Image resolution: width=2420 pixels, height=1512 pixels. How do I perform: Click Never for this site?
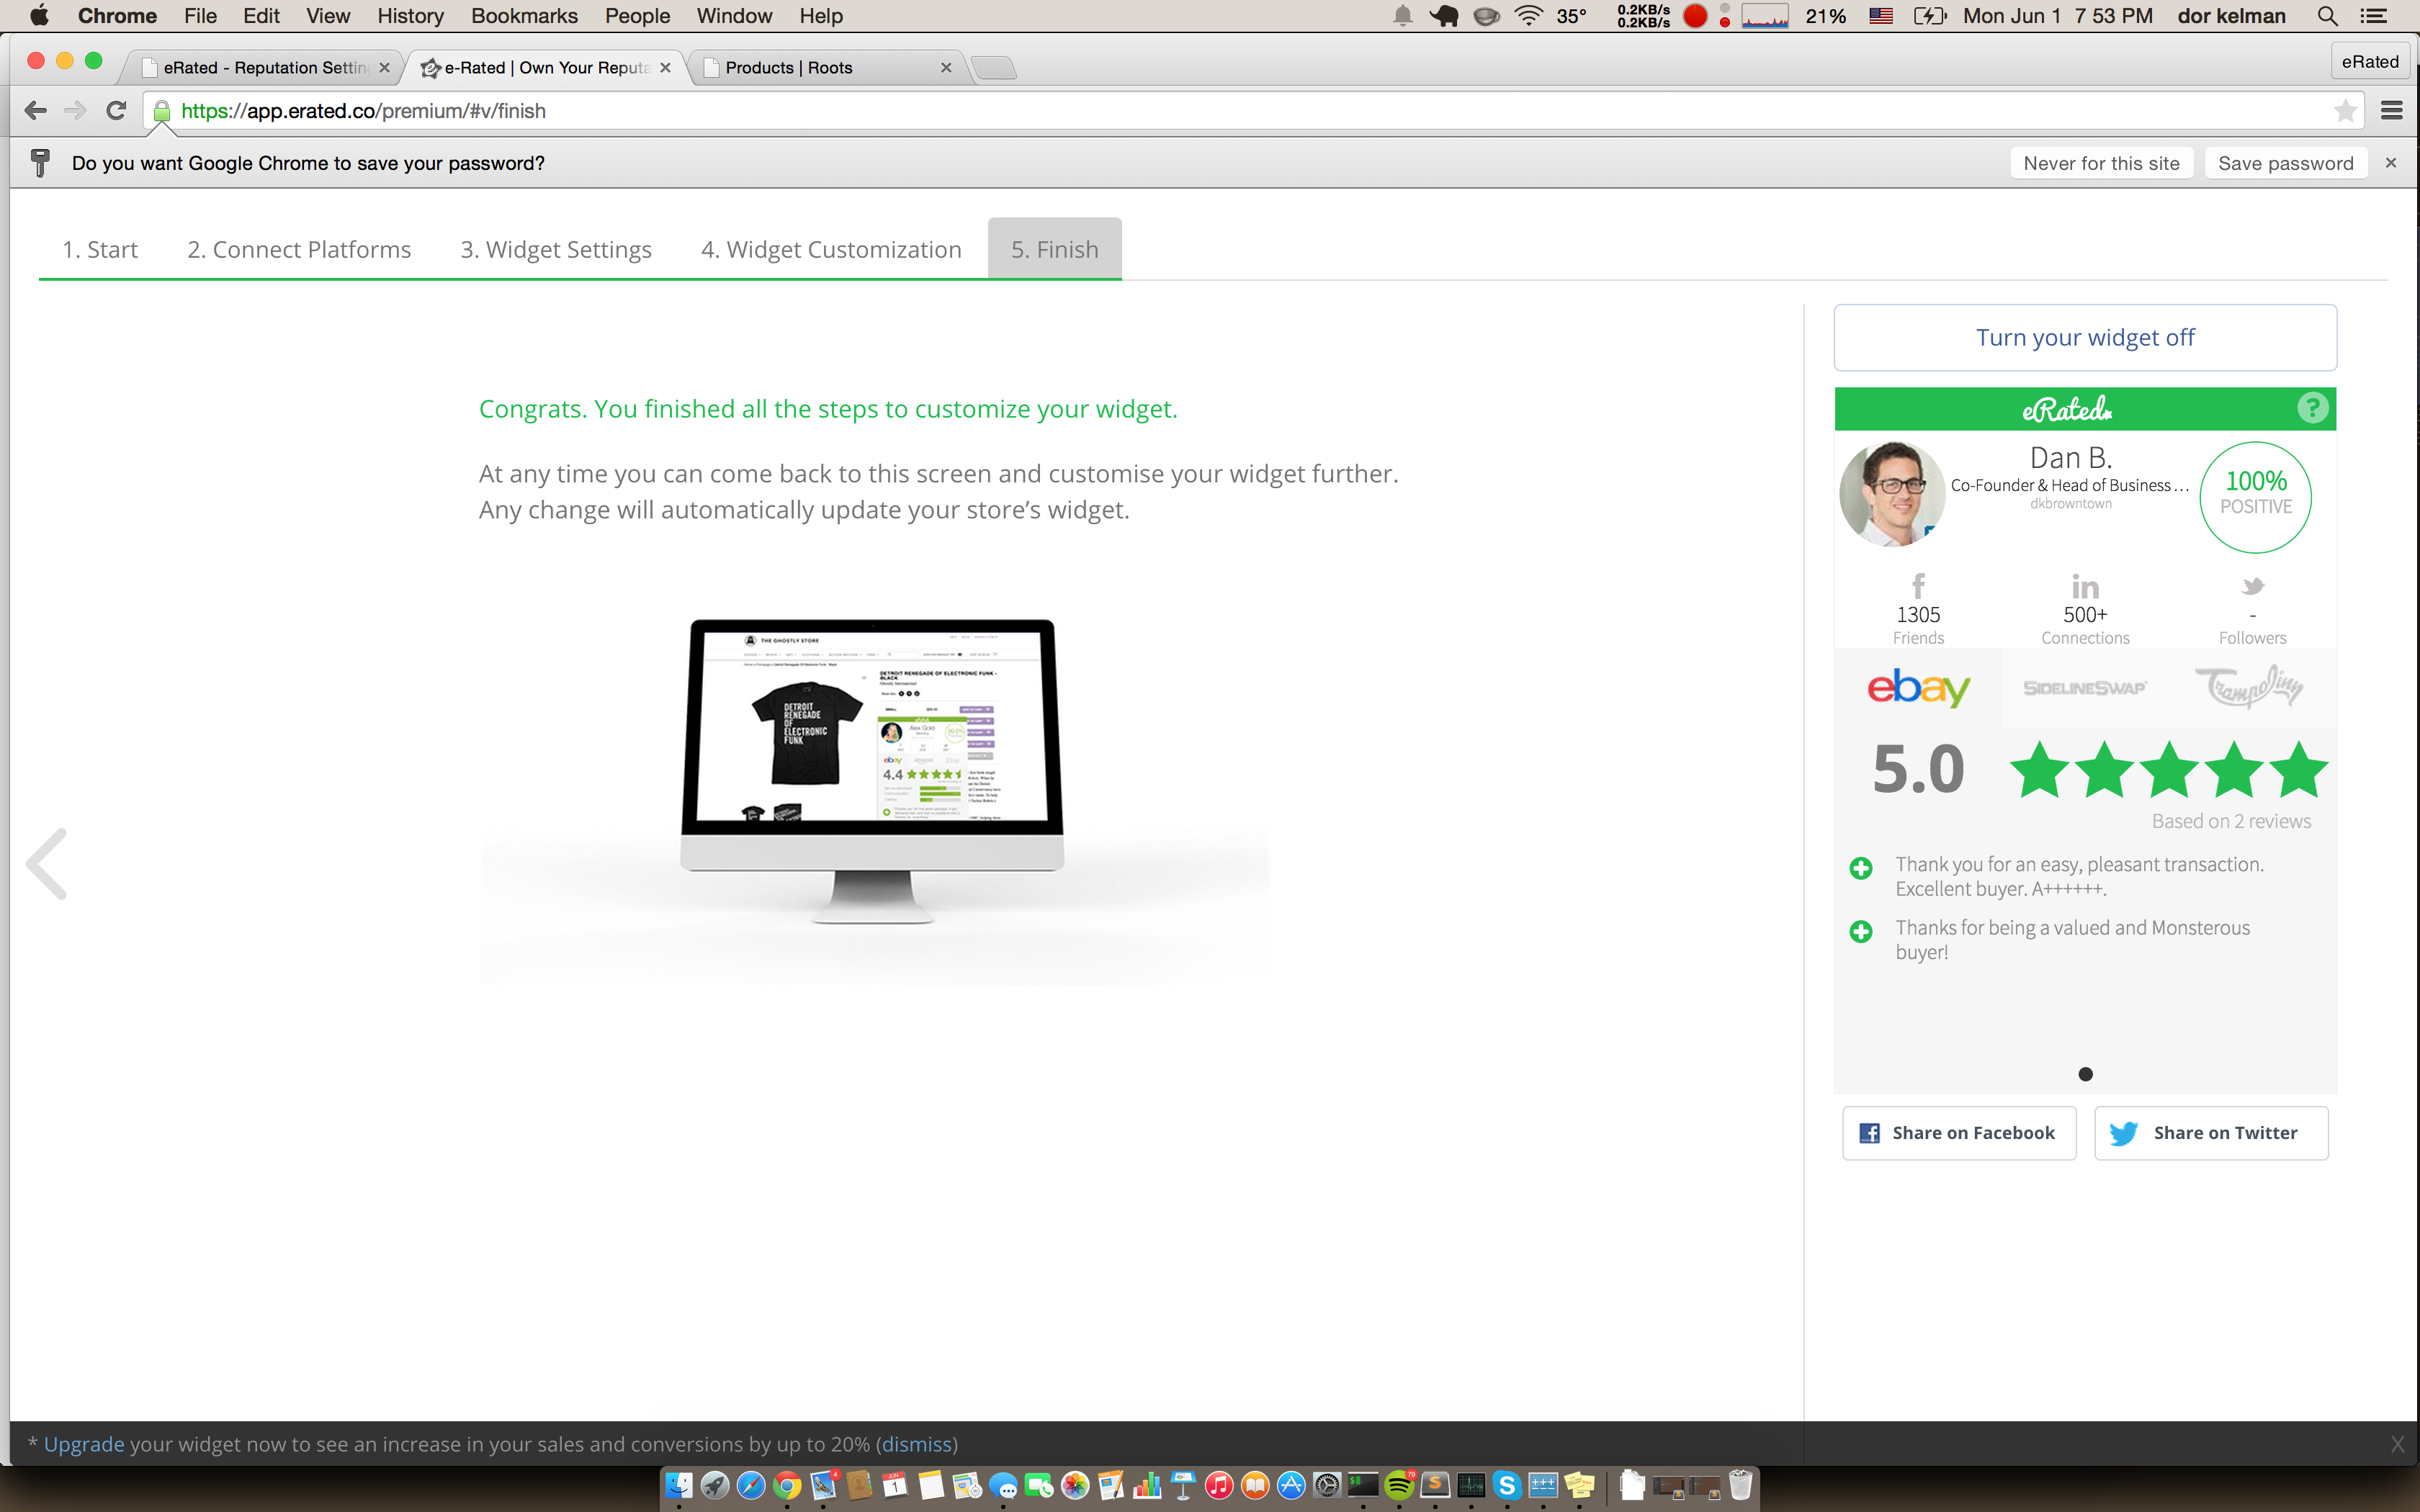pyautogui.click(x=2101, y=163)
